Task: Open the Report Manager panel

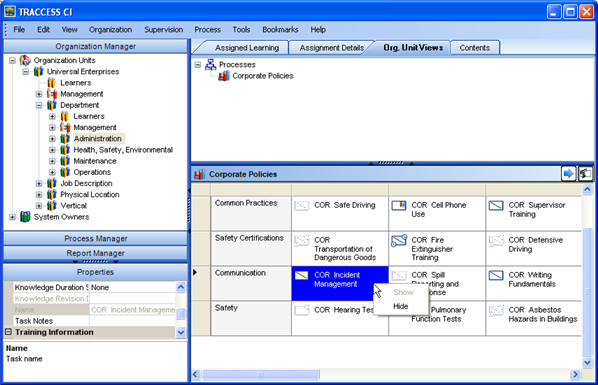Action: click(x=95, y=253)
